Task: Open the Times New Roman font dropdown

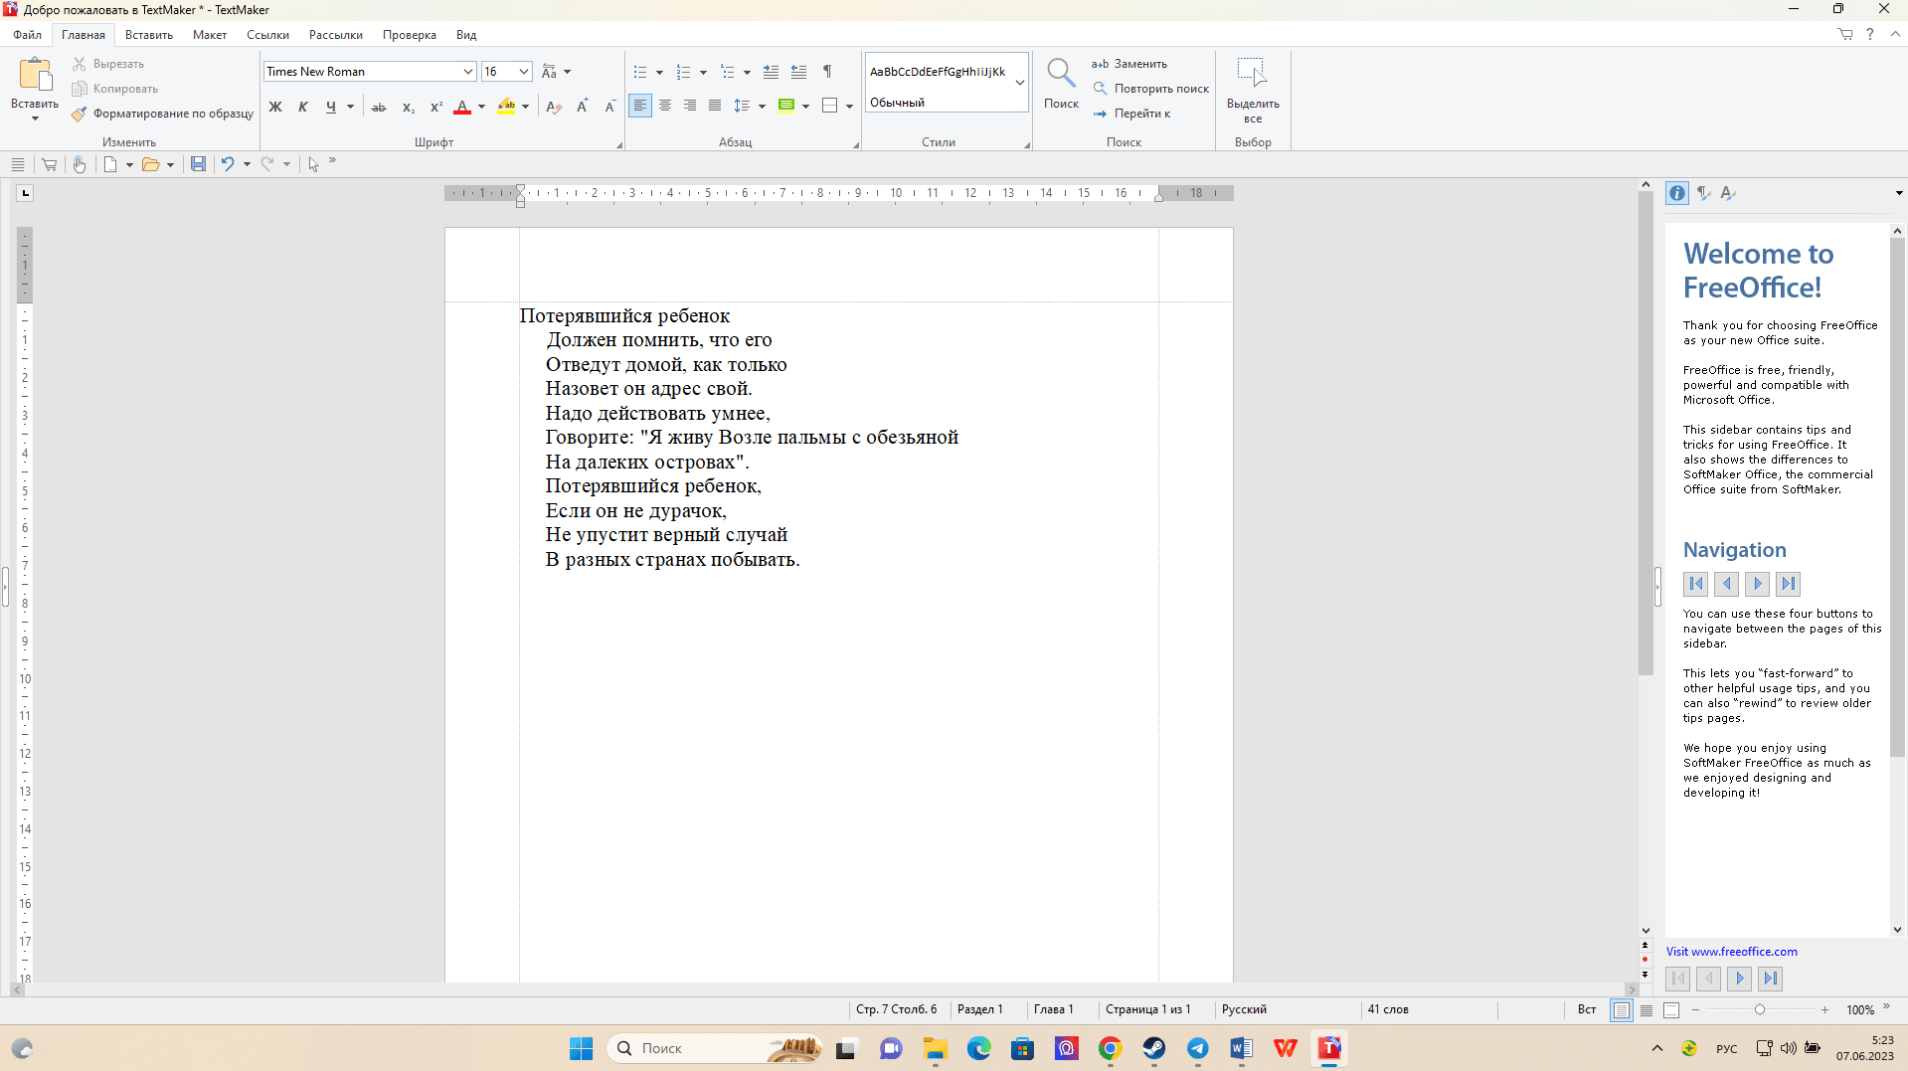Action: [467, 72]
